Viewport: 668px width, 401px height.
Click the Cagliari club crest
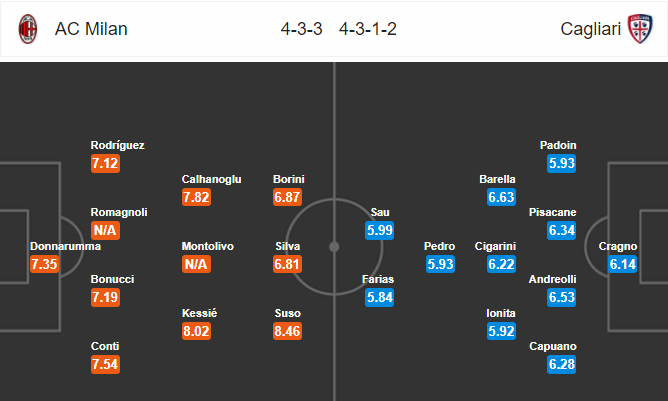pyautogui.click(x=640, y=29)
